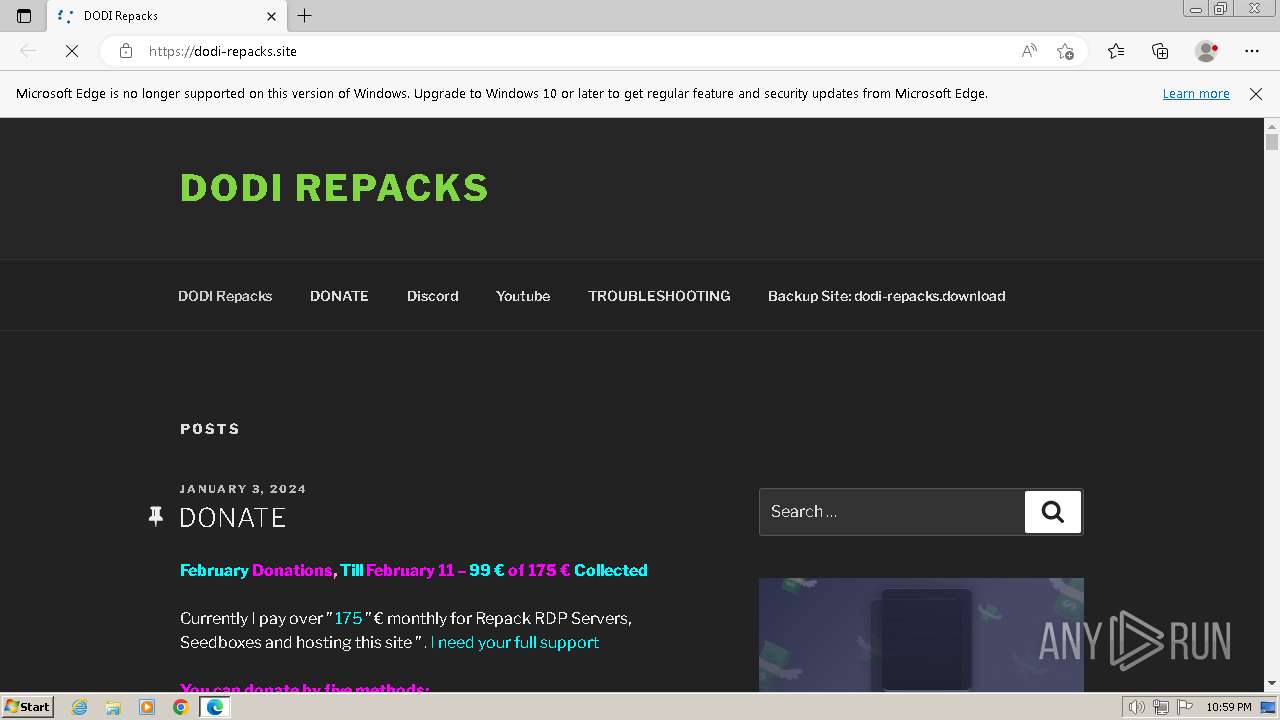Image resolution: width=1280 pixels, height=720 pixels.
Task: Open the Favorites list
Action: (x=1116, y=51)
